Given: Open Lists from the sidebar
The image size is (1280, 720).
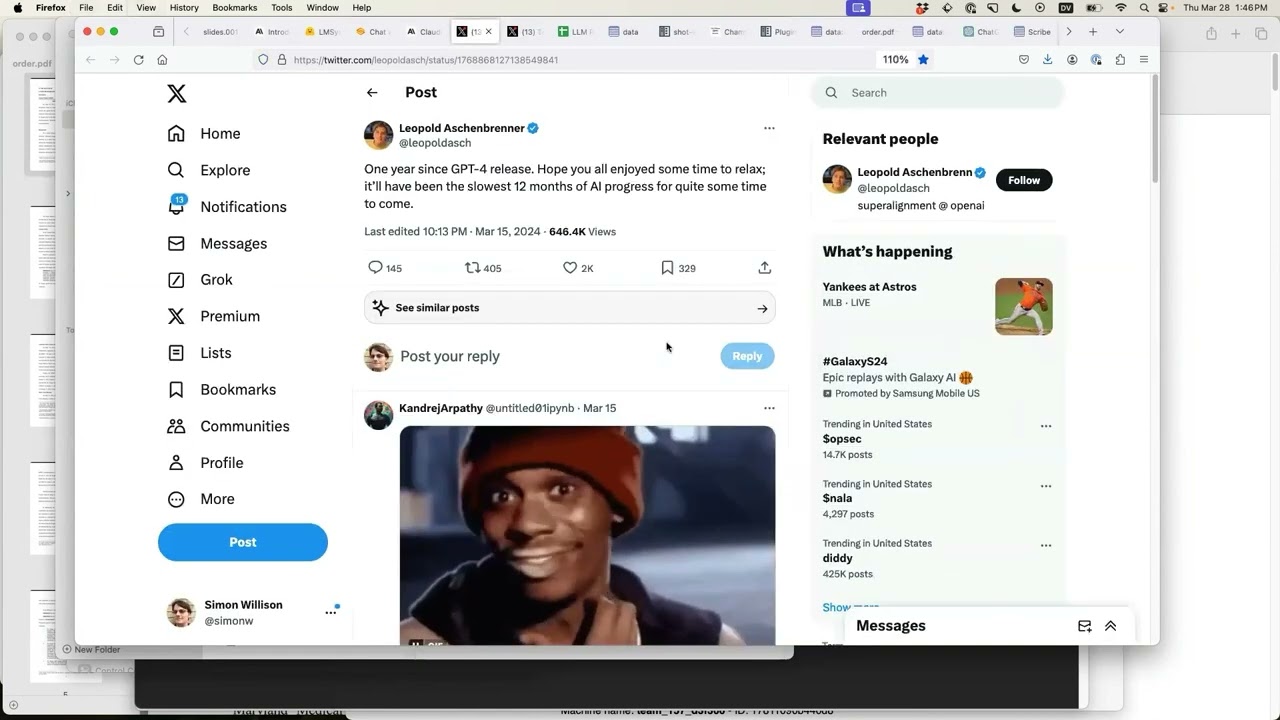Looking at the screenshot, I should [199, 353].
